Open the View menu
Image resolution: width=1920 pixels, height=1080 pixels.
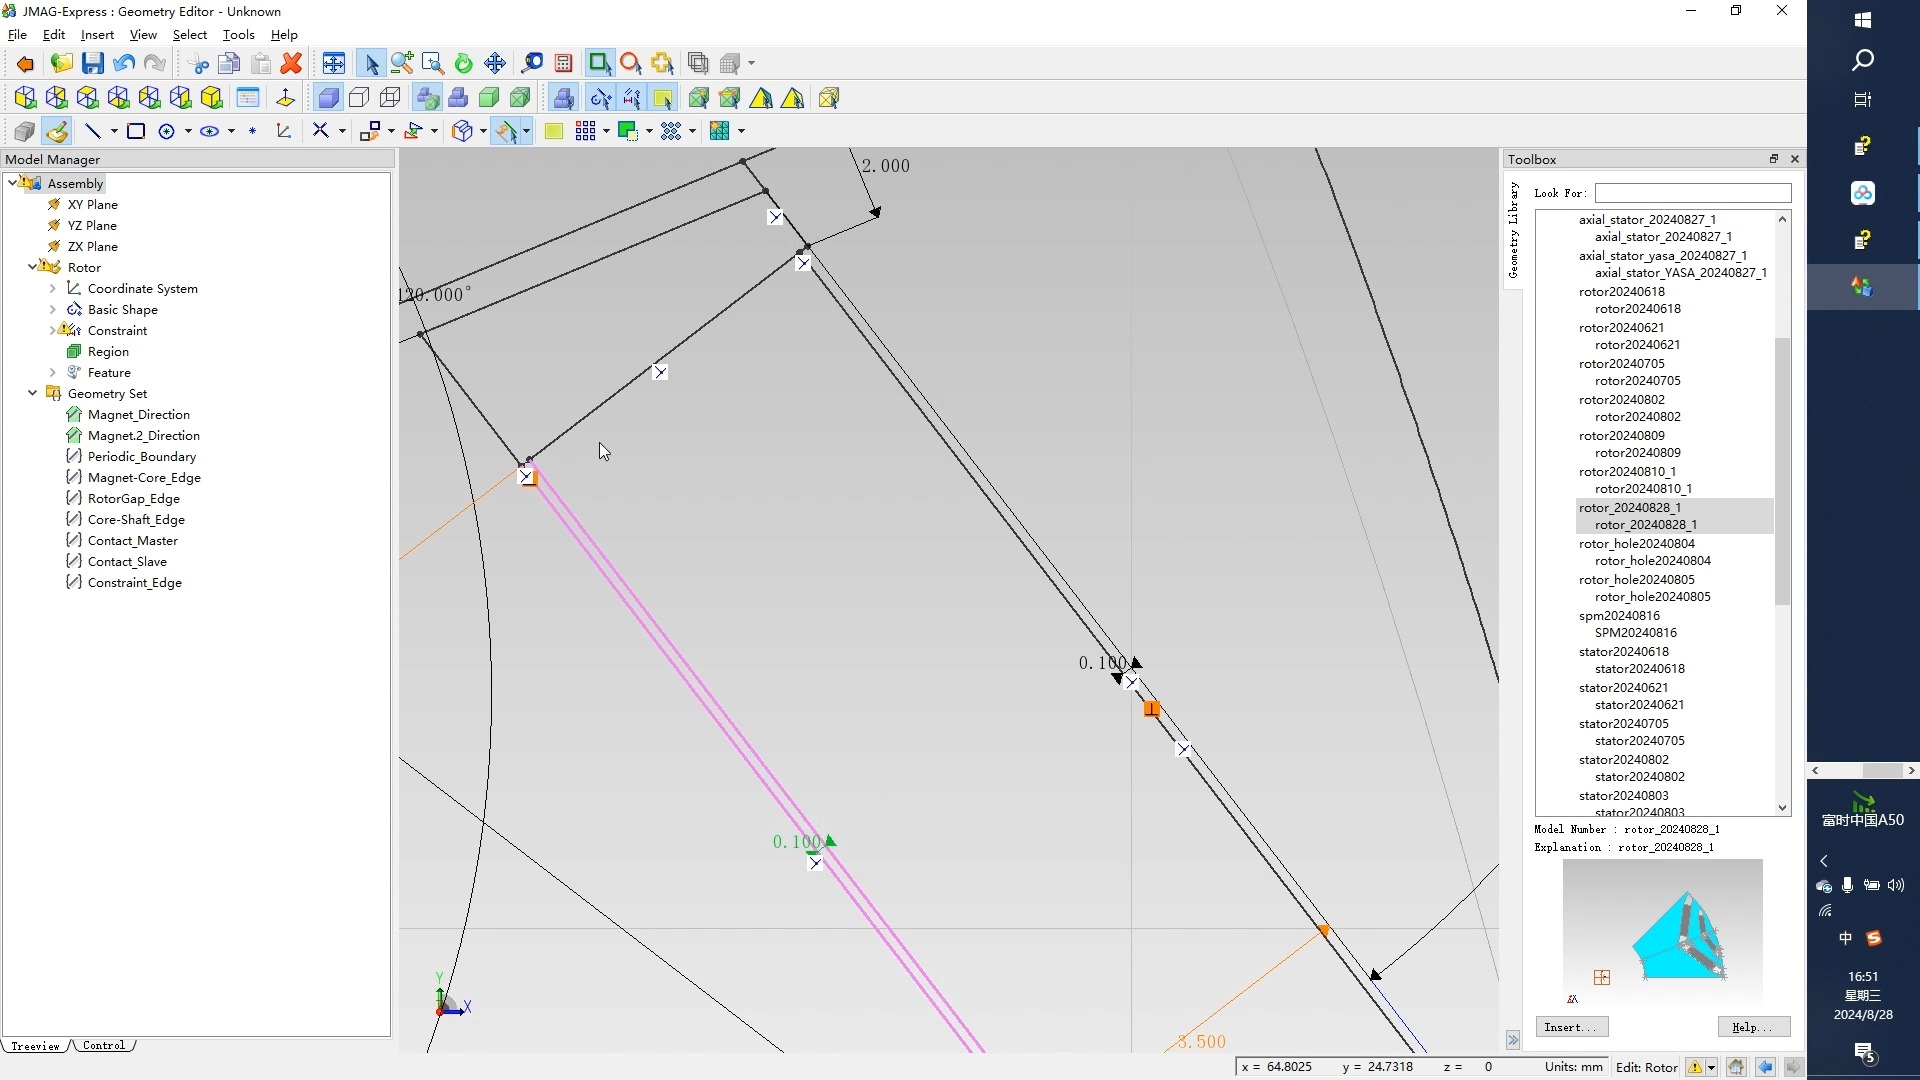pos(142,34)
